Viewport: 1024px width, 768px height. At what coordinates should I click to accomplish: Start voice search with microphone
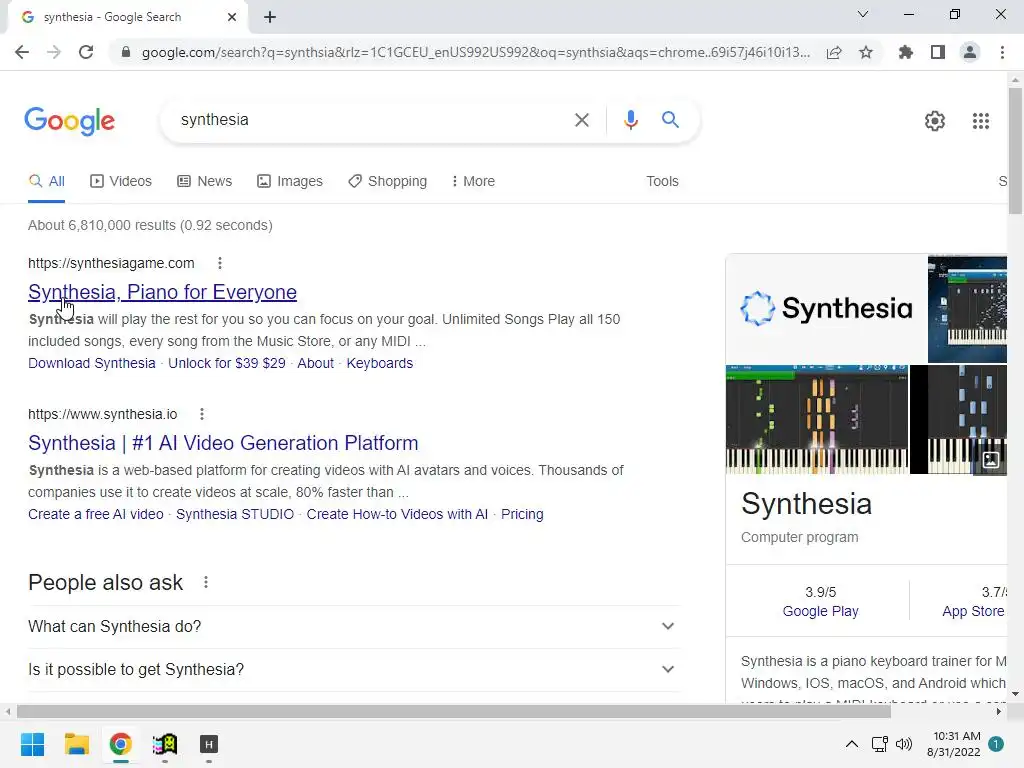click(630, 120)
